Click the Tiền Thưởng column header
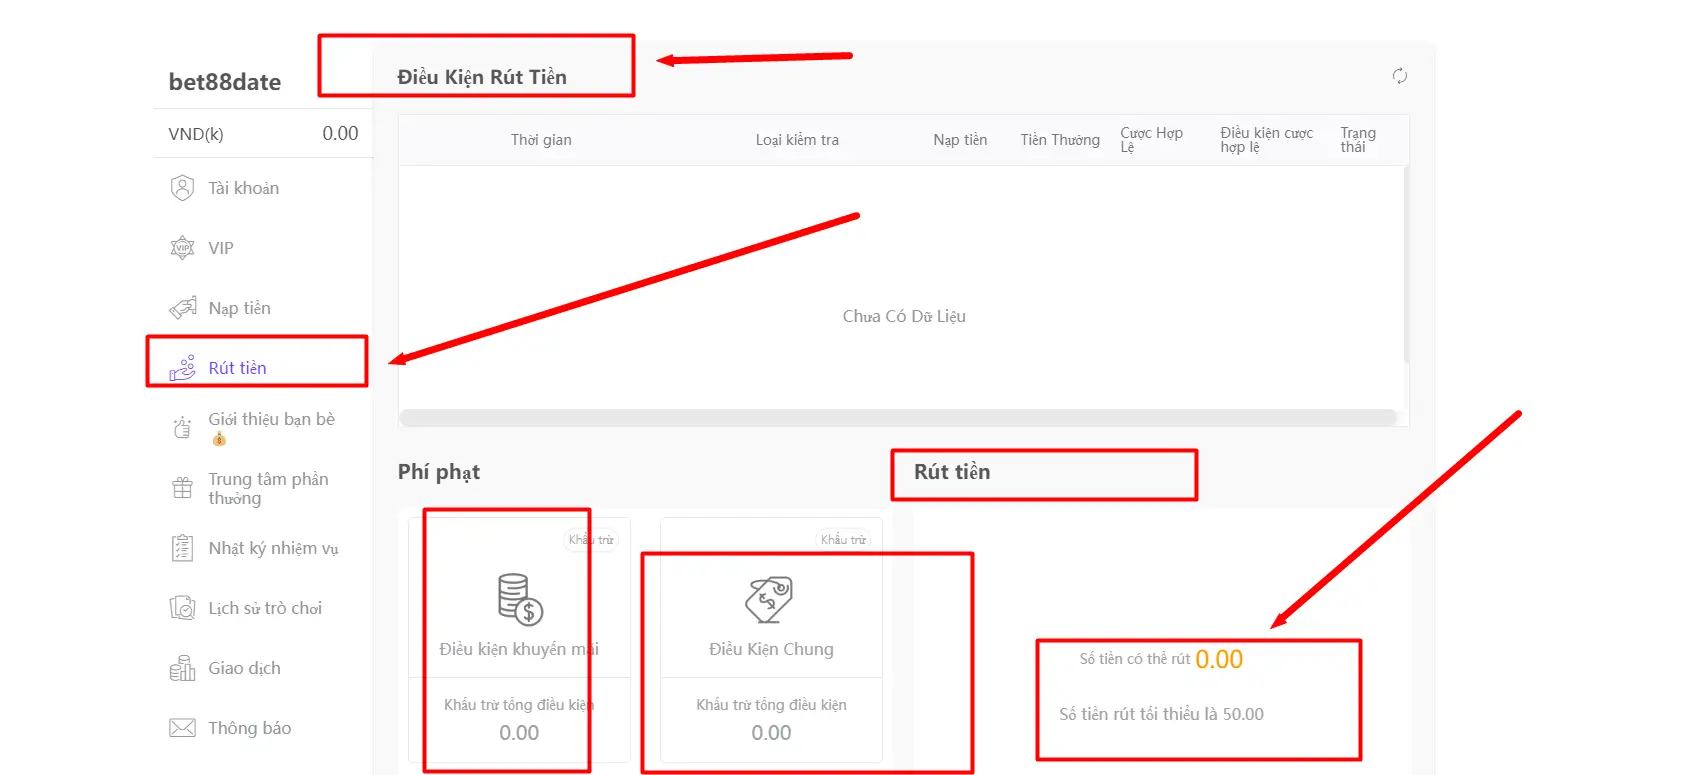Viewport: 1702px width, 775px height. click(x=1060, y=140)
